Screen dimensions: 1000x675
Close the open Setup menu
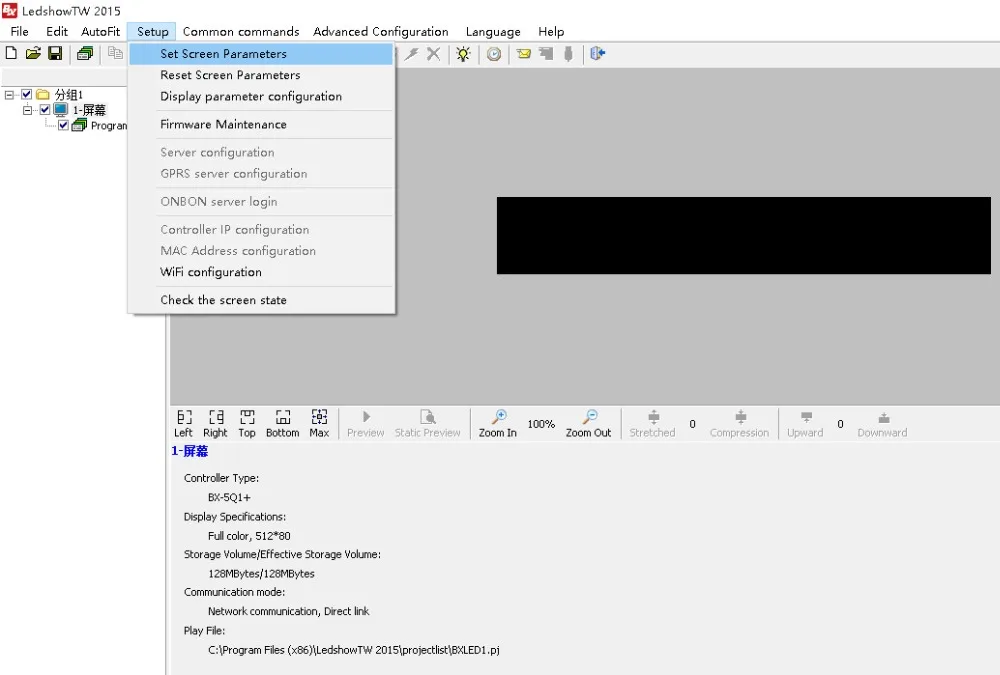(152, 31)
